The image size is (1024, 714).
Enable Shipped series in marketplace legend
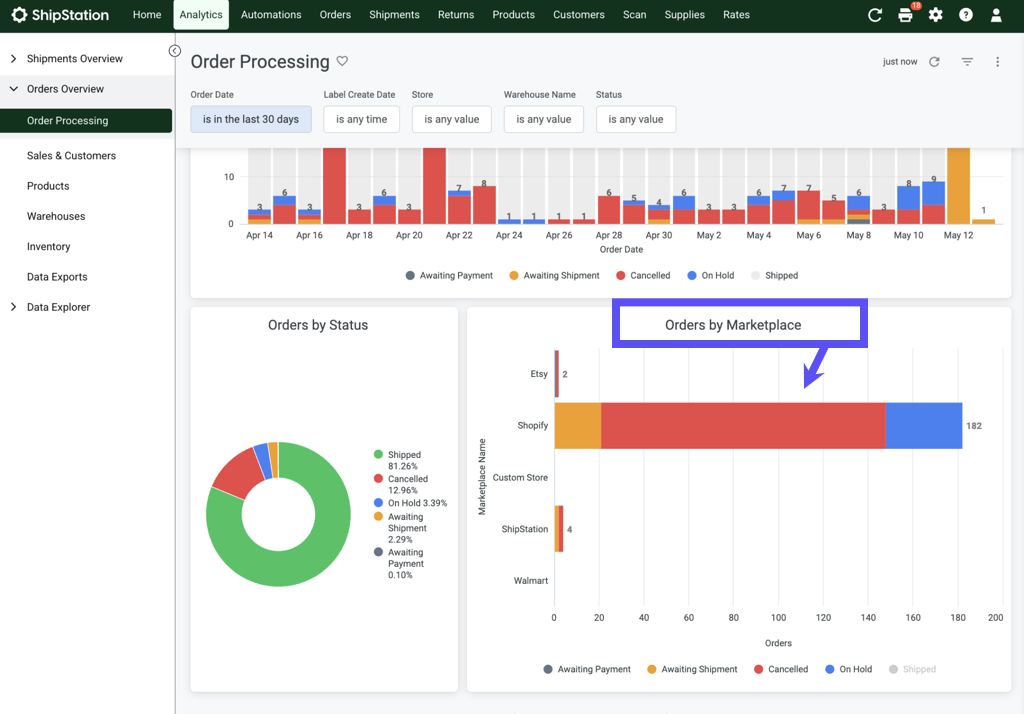(912, 670)
